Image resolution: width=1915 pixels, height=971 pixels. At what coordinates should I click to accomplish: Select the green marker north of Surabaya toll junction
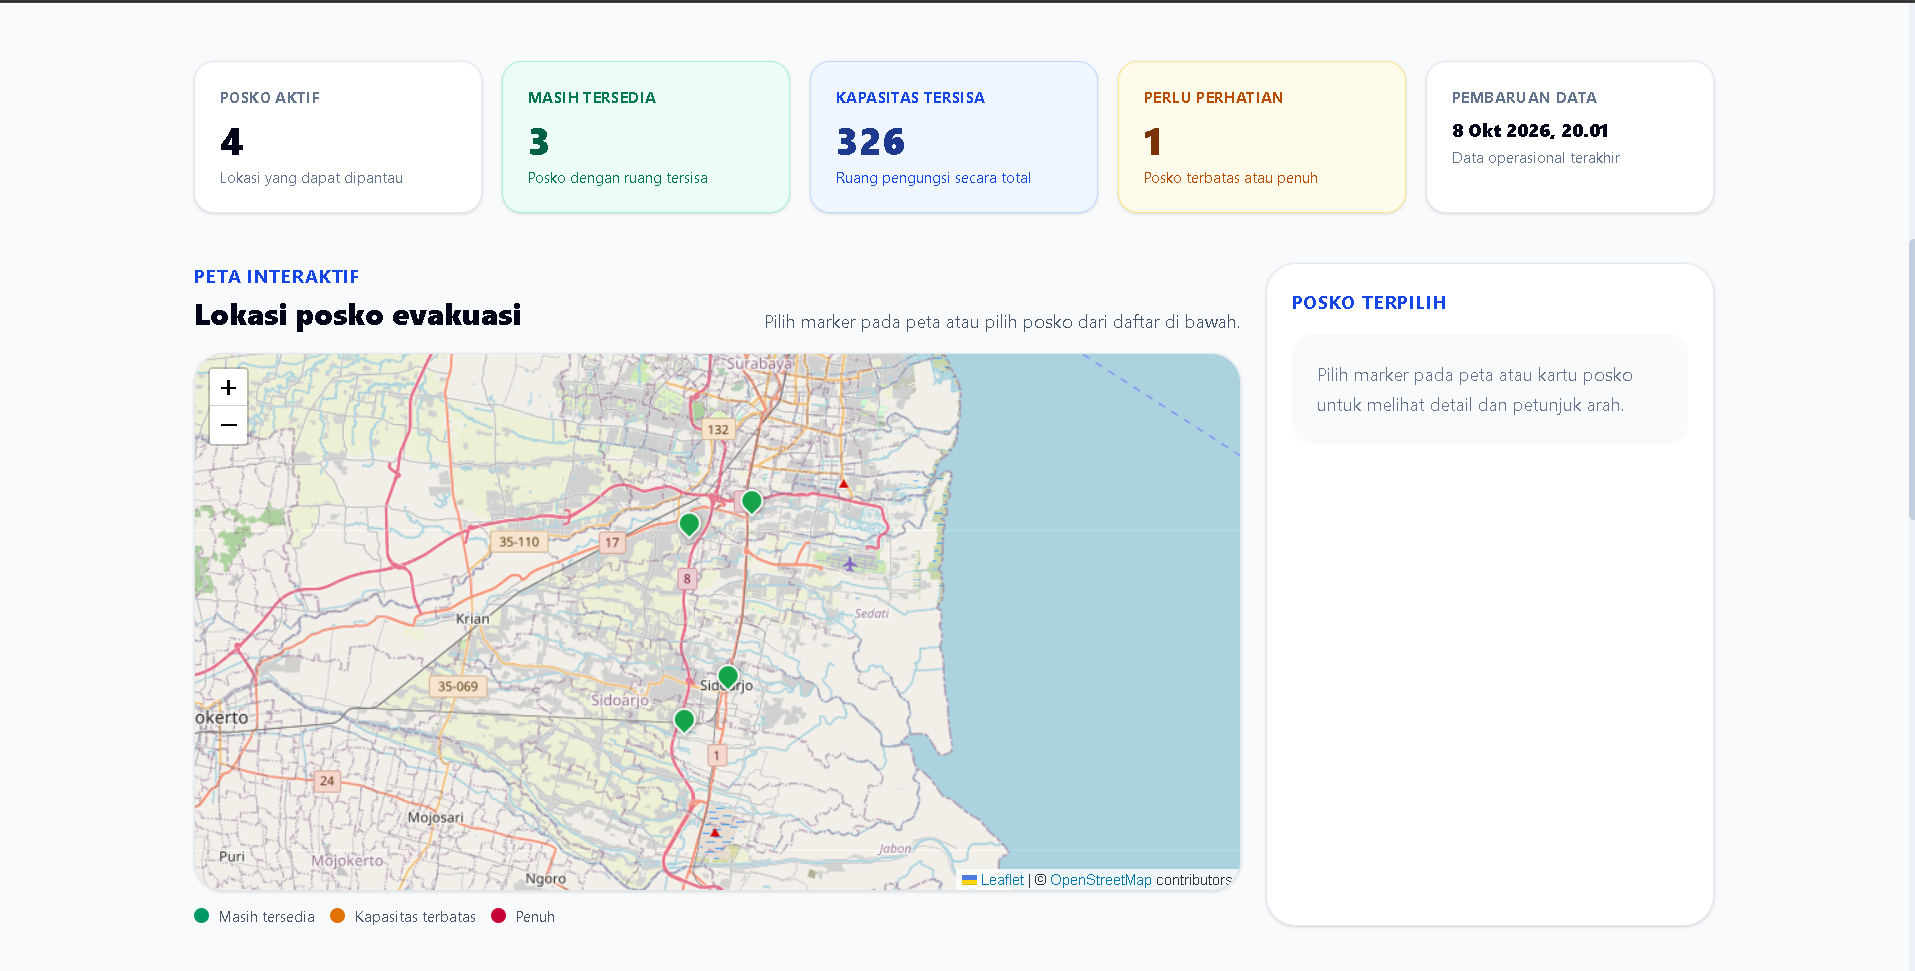[x=752, y=502]
